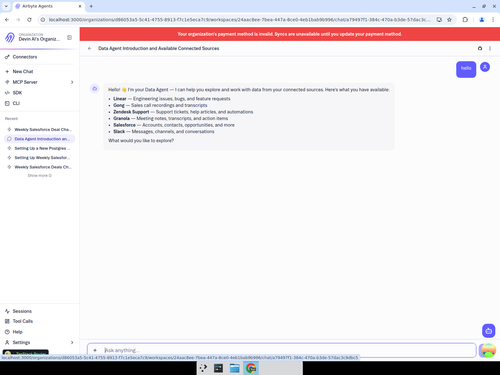The width and height of the screenshot is (500, 375).
Task: Click browser back button
Action: tap(7, 20)
